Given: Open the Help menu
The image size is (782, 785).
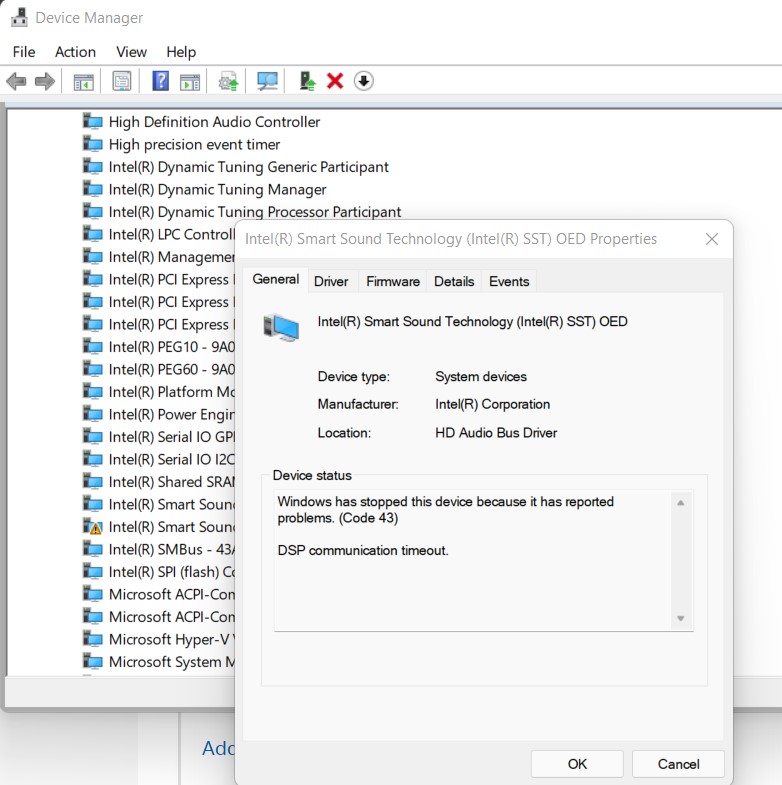Looking at the screenshot, I should click(181, 52).
